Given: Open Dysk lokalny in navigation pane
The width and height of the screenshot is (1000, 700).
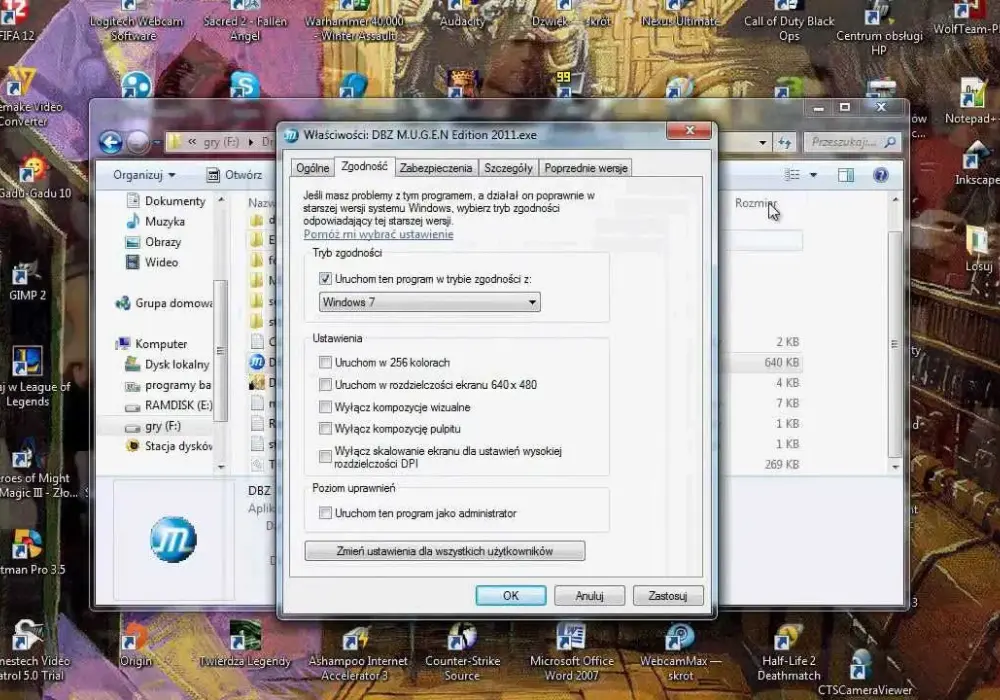Looking at the screenshot, I should [x=168, y=364].
